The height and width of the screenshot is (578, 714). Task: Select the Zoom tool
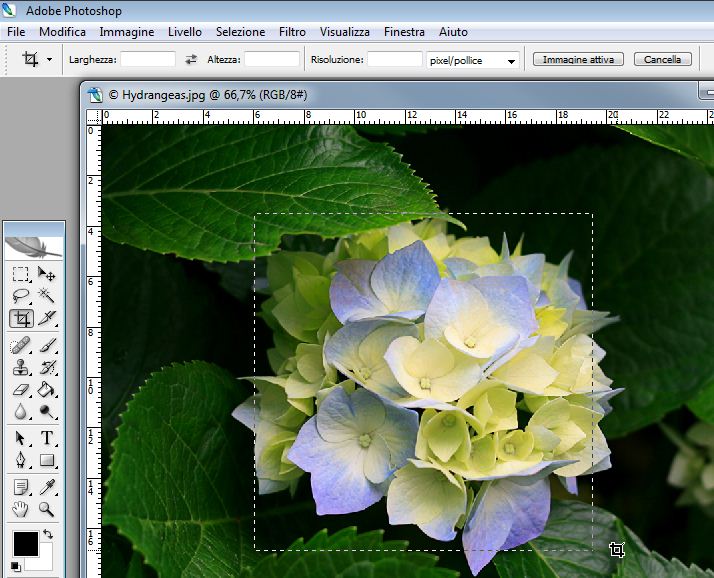(46, 509)
